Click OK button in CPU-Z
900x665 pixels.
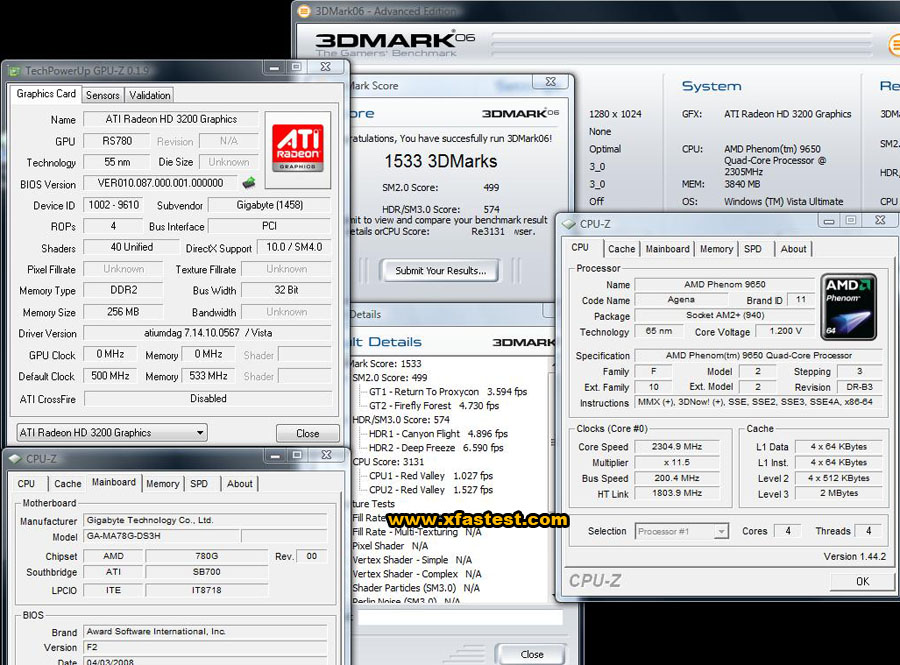point(862,581)
